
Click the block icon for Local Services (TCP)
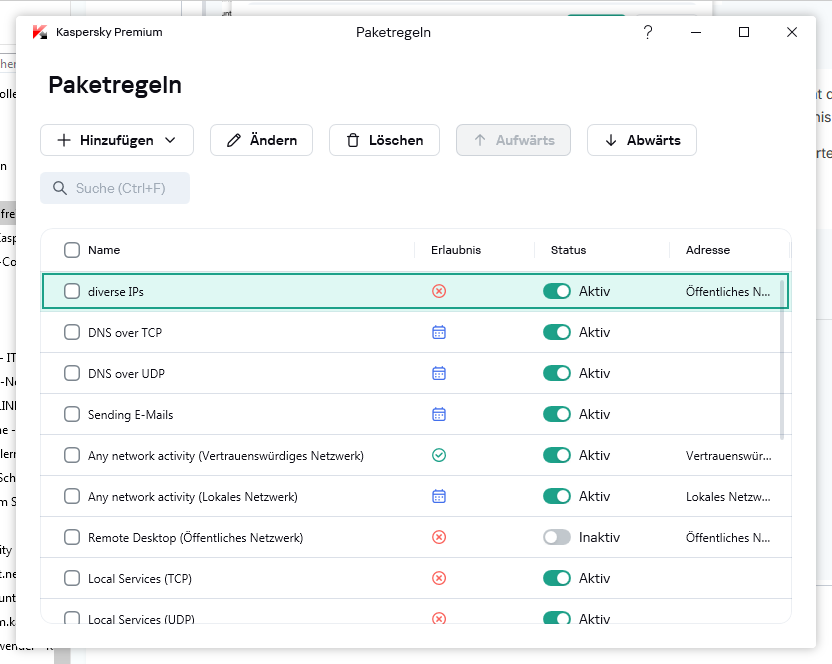pyautogui.click(x=438, y=578)
